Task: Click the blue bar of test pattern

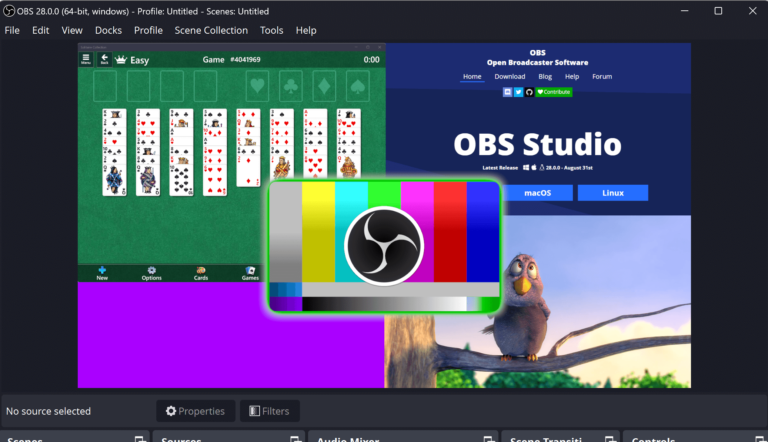Action: [483, 230]
